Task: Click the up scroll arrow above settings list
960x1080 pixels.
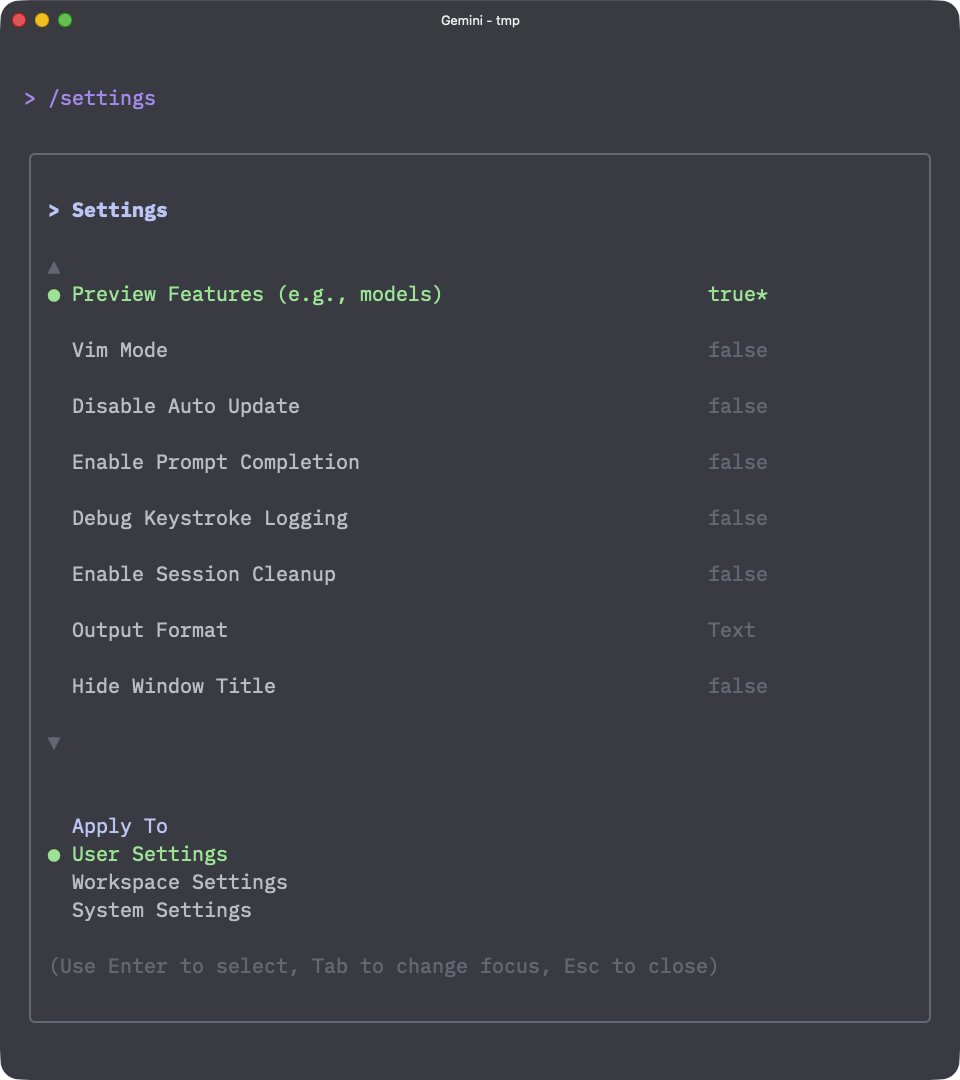Action: pos(54,267)
